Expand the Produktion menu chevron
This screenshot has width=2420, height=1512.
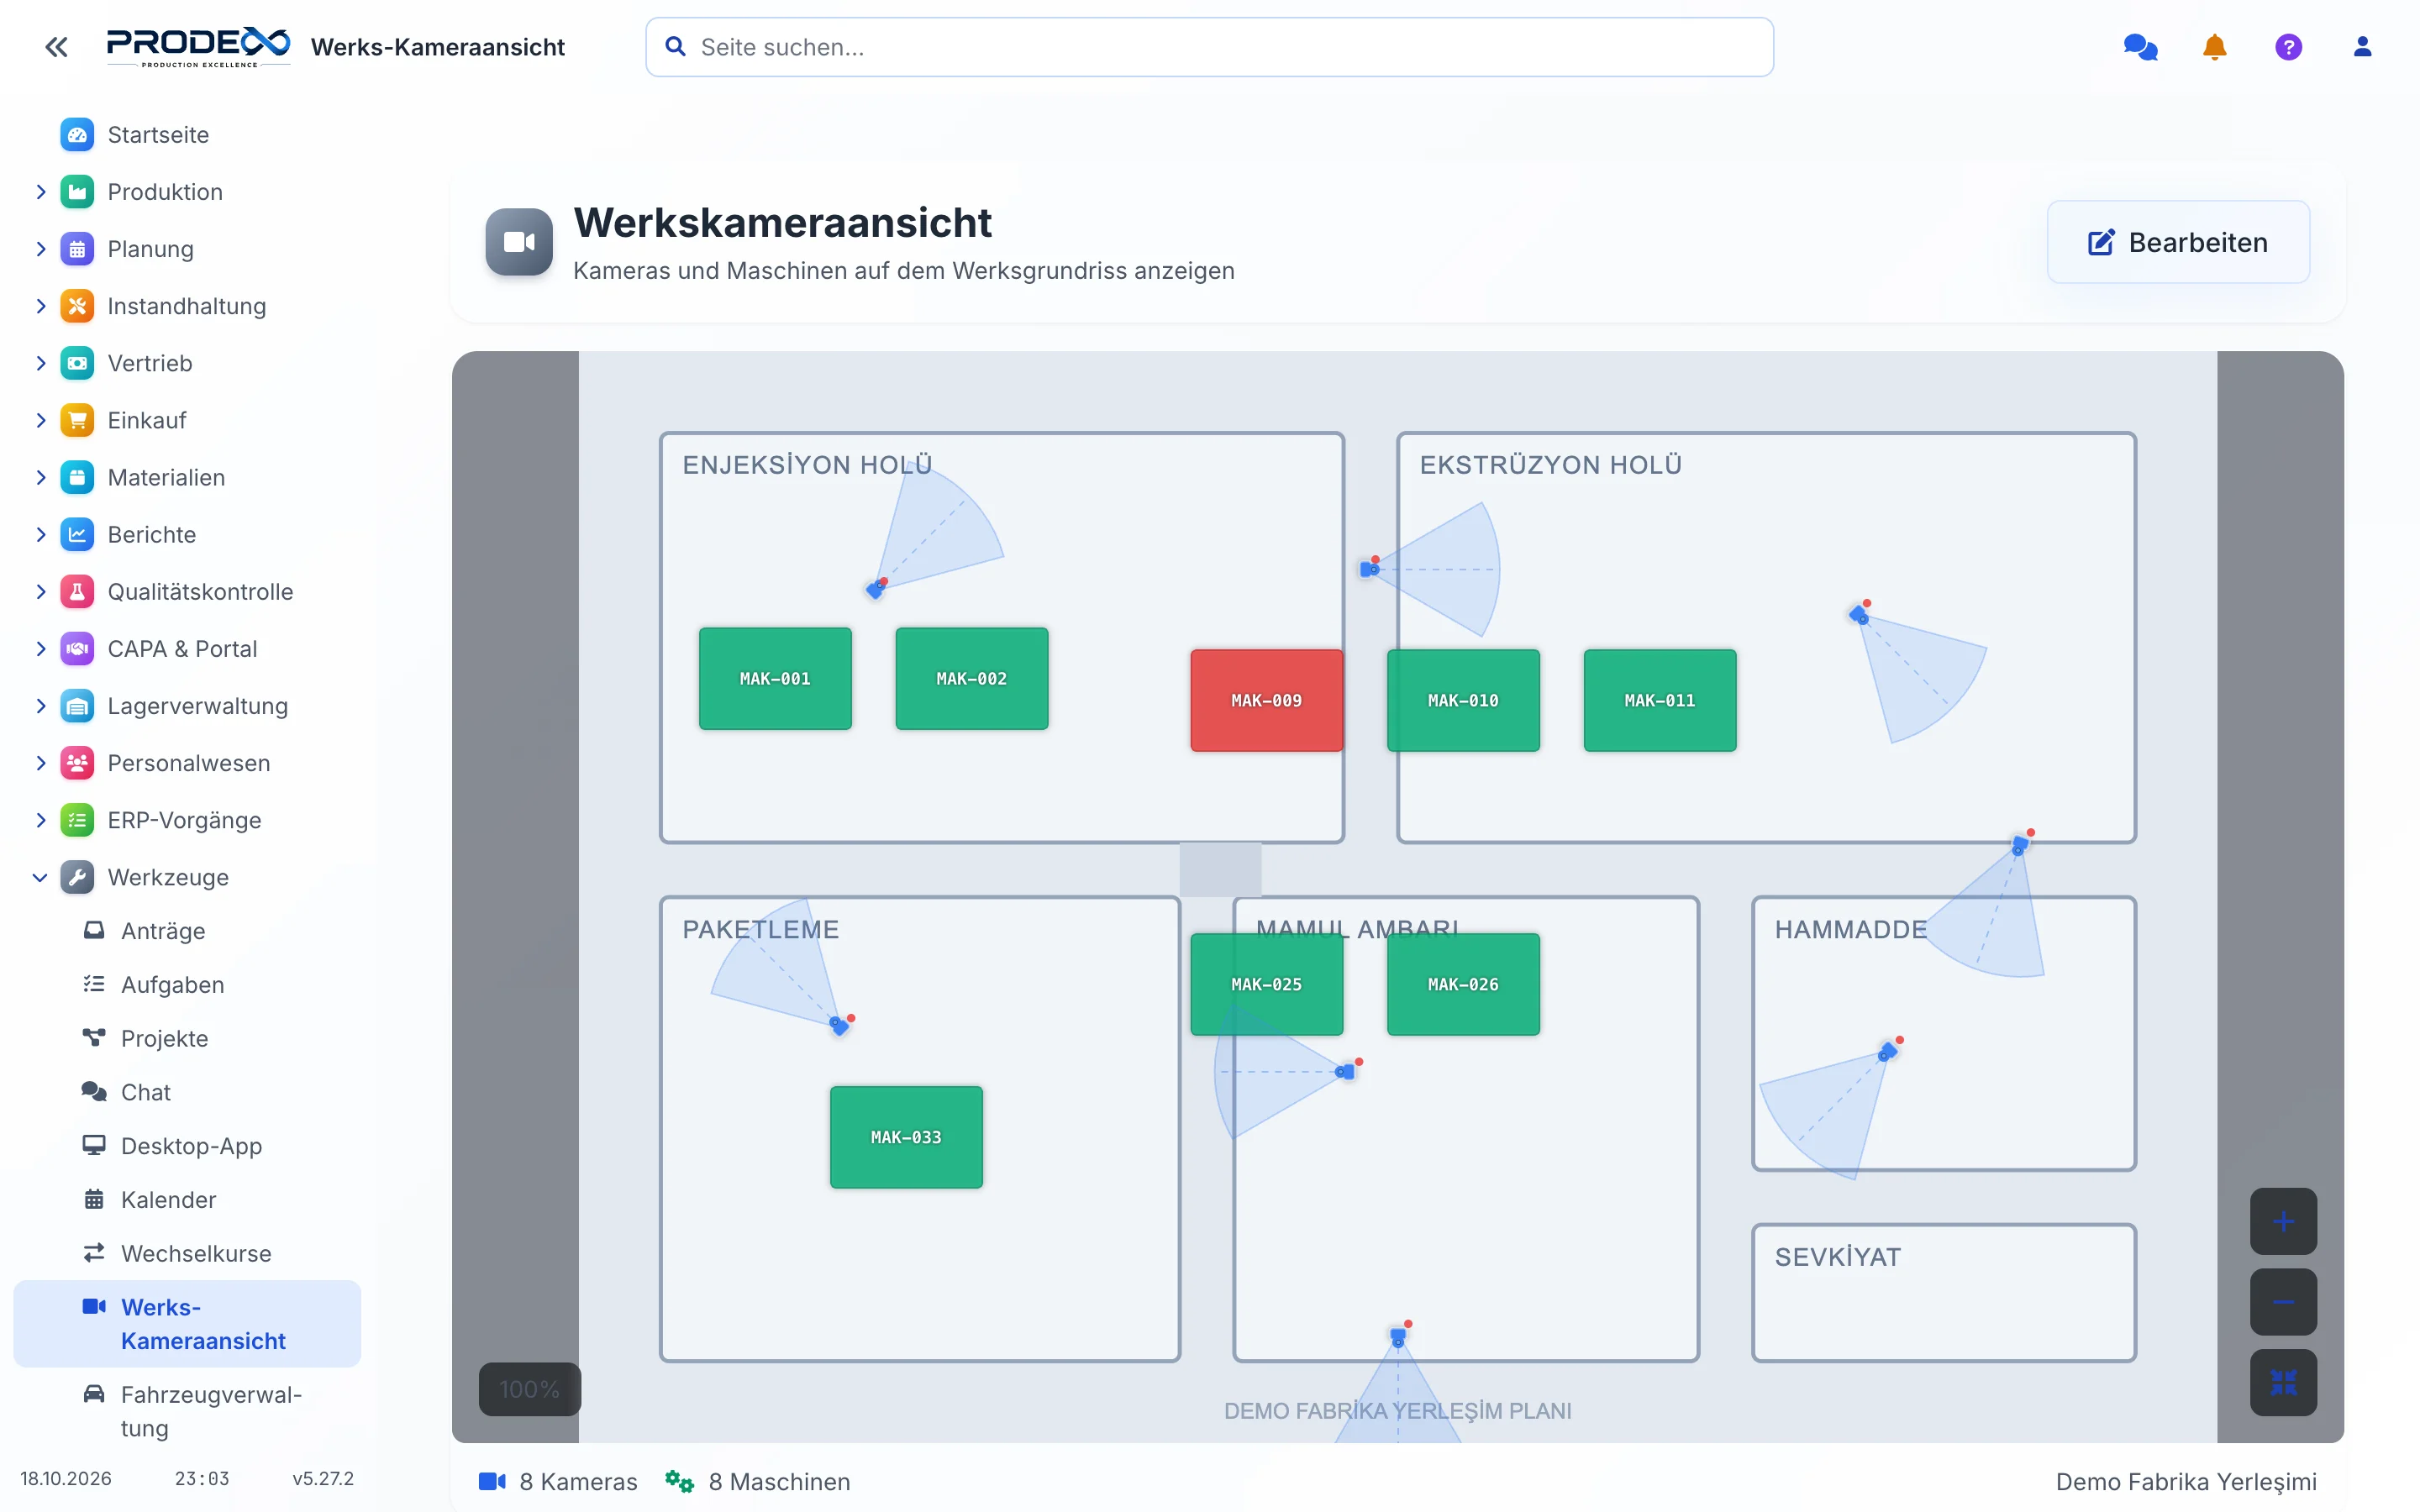(x=40, y=192)
